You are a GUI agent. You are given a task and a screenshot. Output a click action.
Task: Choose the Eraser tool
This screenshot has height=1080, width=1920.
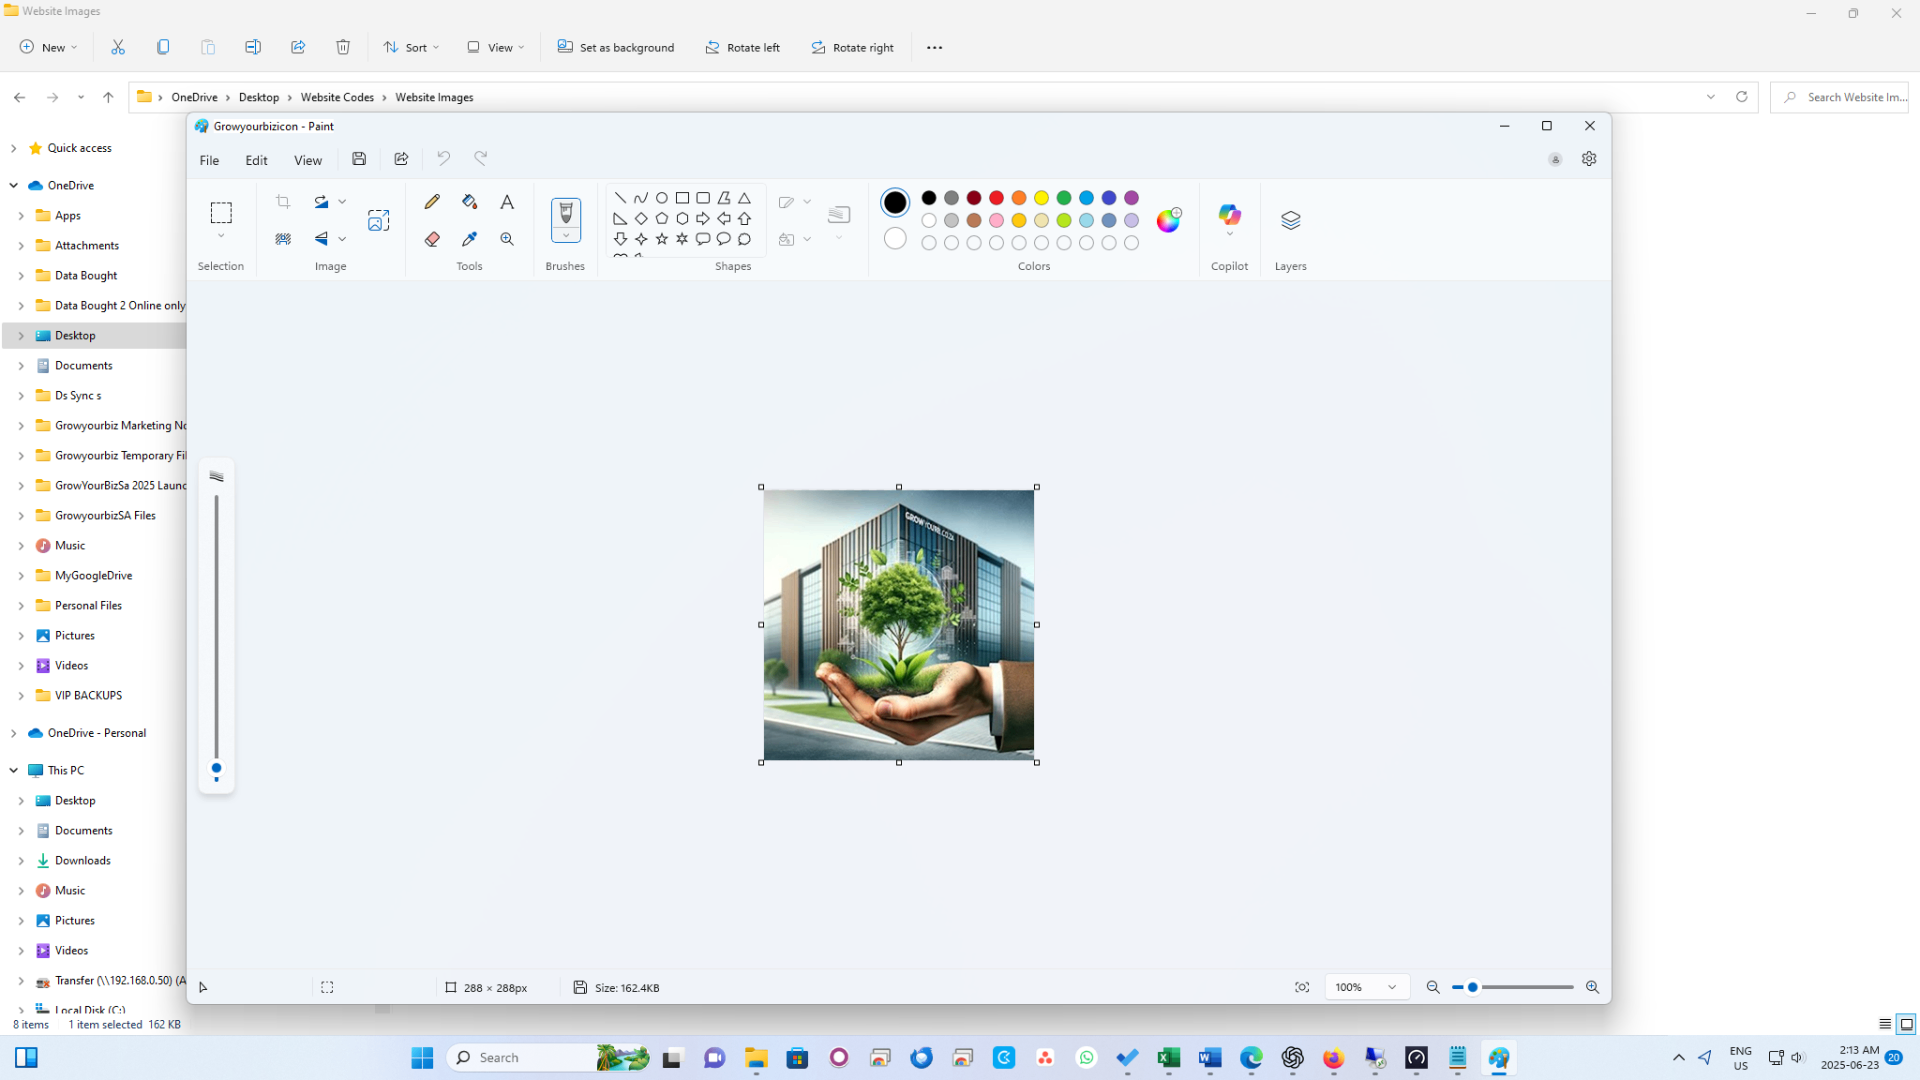click(432, 239)
